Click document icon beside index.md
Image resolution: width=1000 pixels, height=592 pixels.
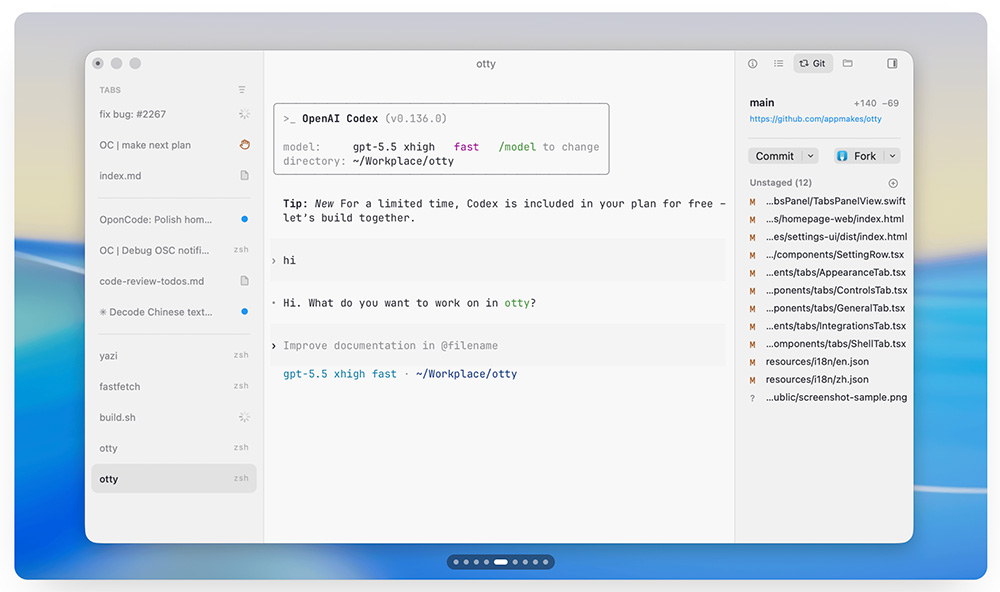(x=244, y=175)
